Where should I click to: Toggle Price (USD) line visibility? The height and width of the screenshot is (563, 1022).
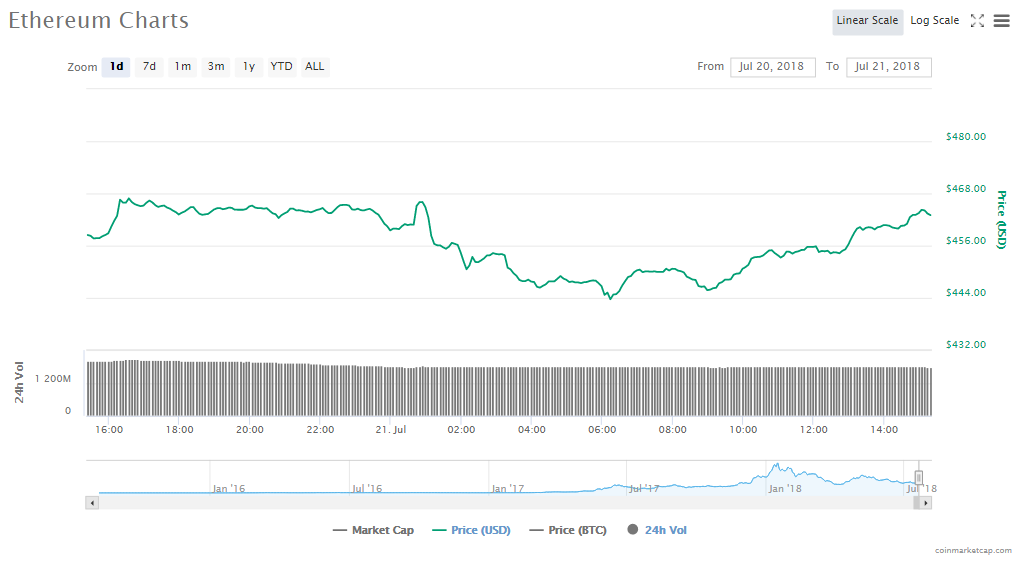(x=471, y=530)
